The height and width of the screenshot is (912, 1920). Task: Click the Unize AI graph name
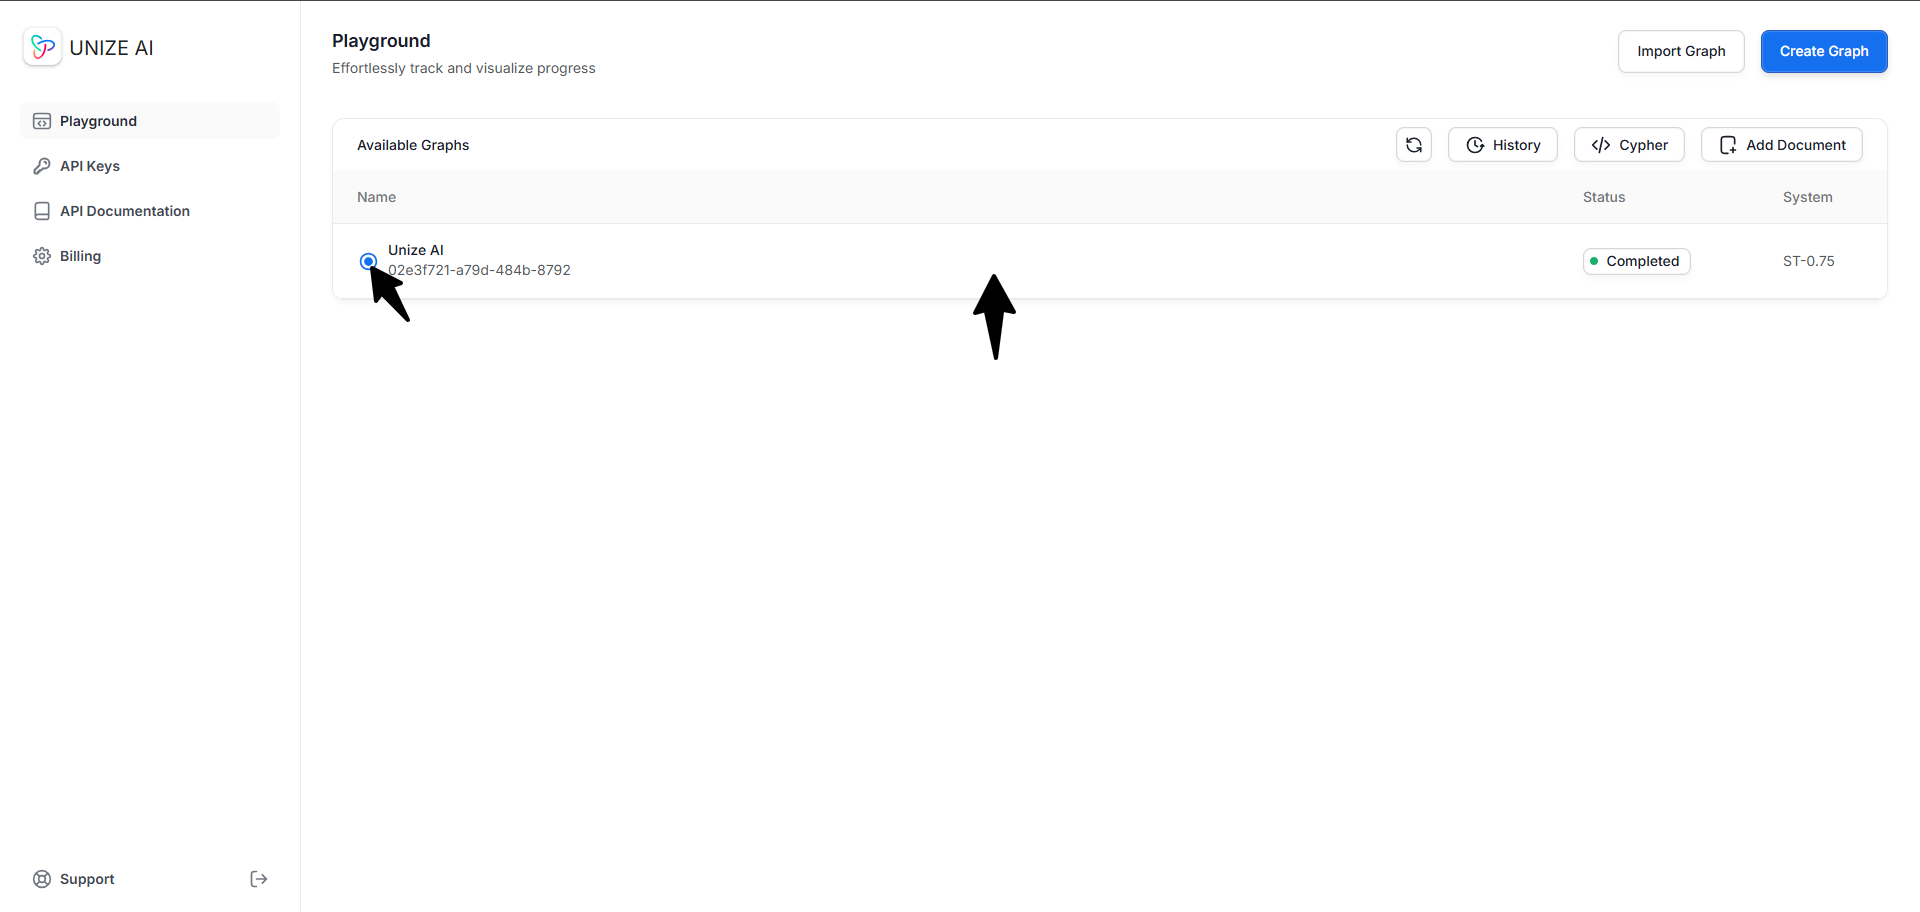416,250
